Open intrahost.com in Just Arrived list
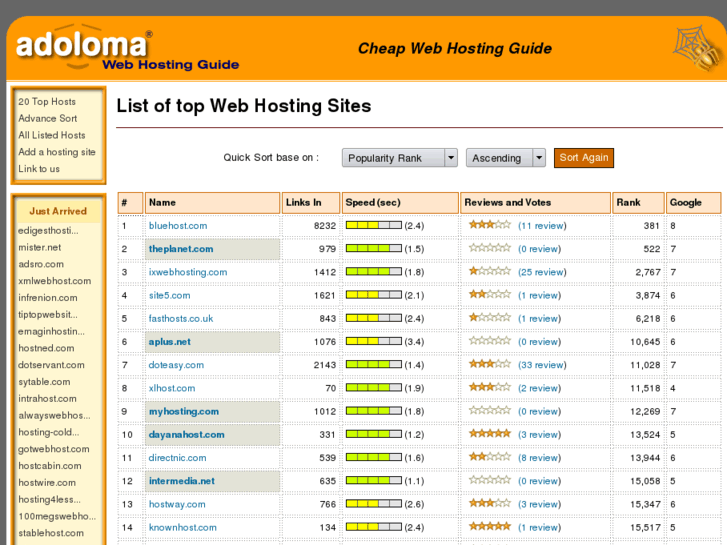This screenshot has width=727, height=545. [47, 398]
